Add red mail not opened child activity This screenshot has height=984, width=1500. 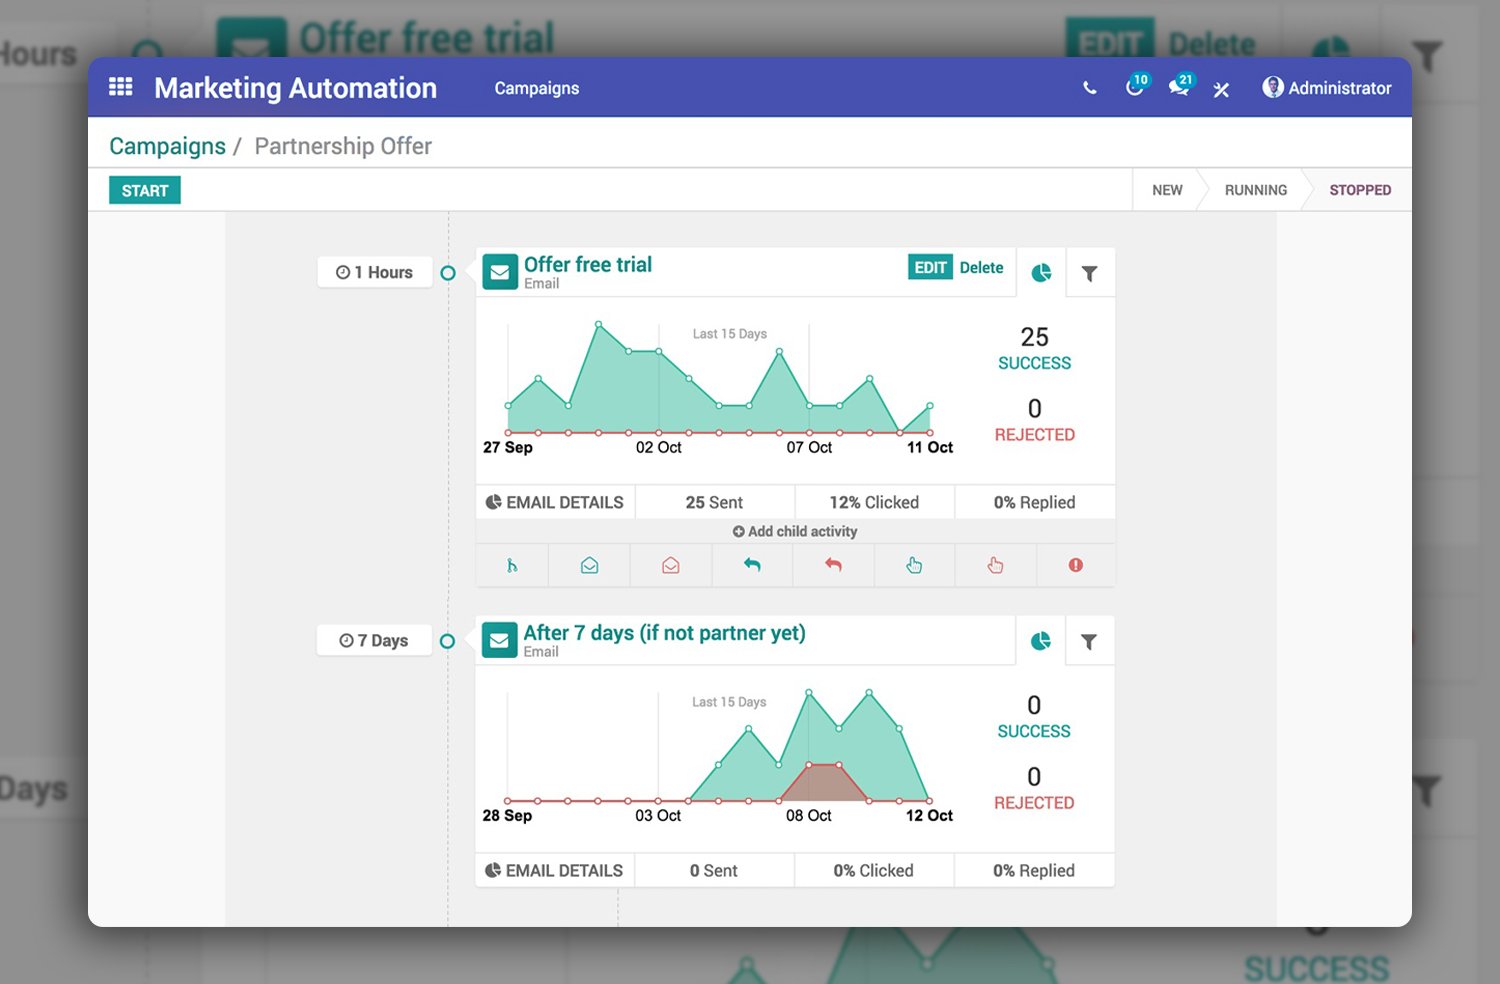click(x=671, y=566)
